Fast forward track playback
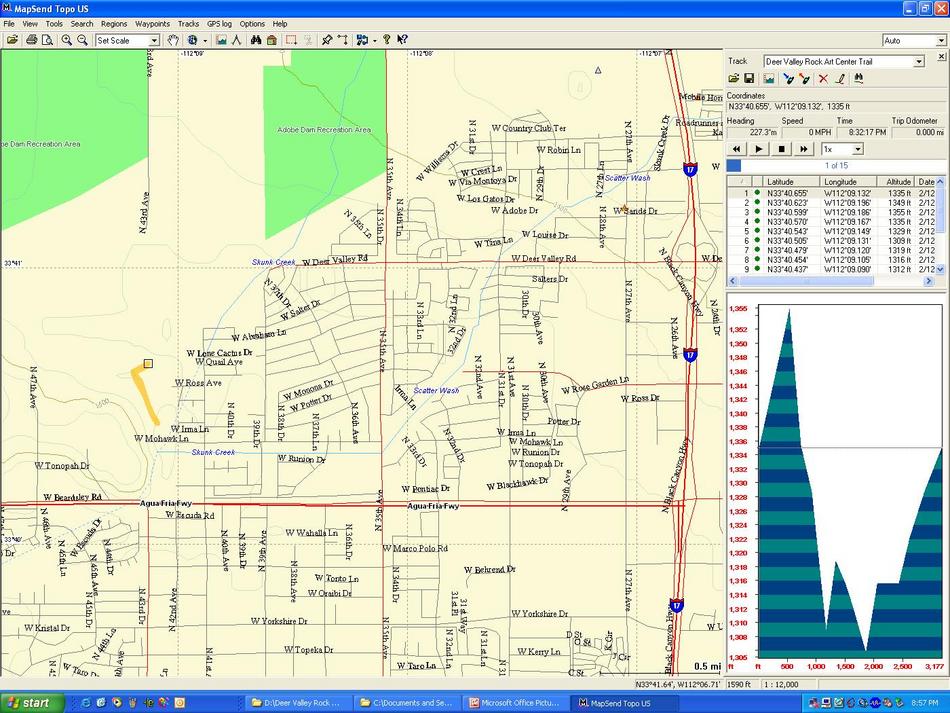The image size is (950, 713). (x=803, y=149)
